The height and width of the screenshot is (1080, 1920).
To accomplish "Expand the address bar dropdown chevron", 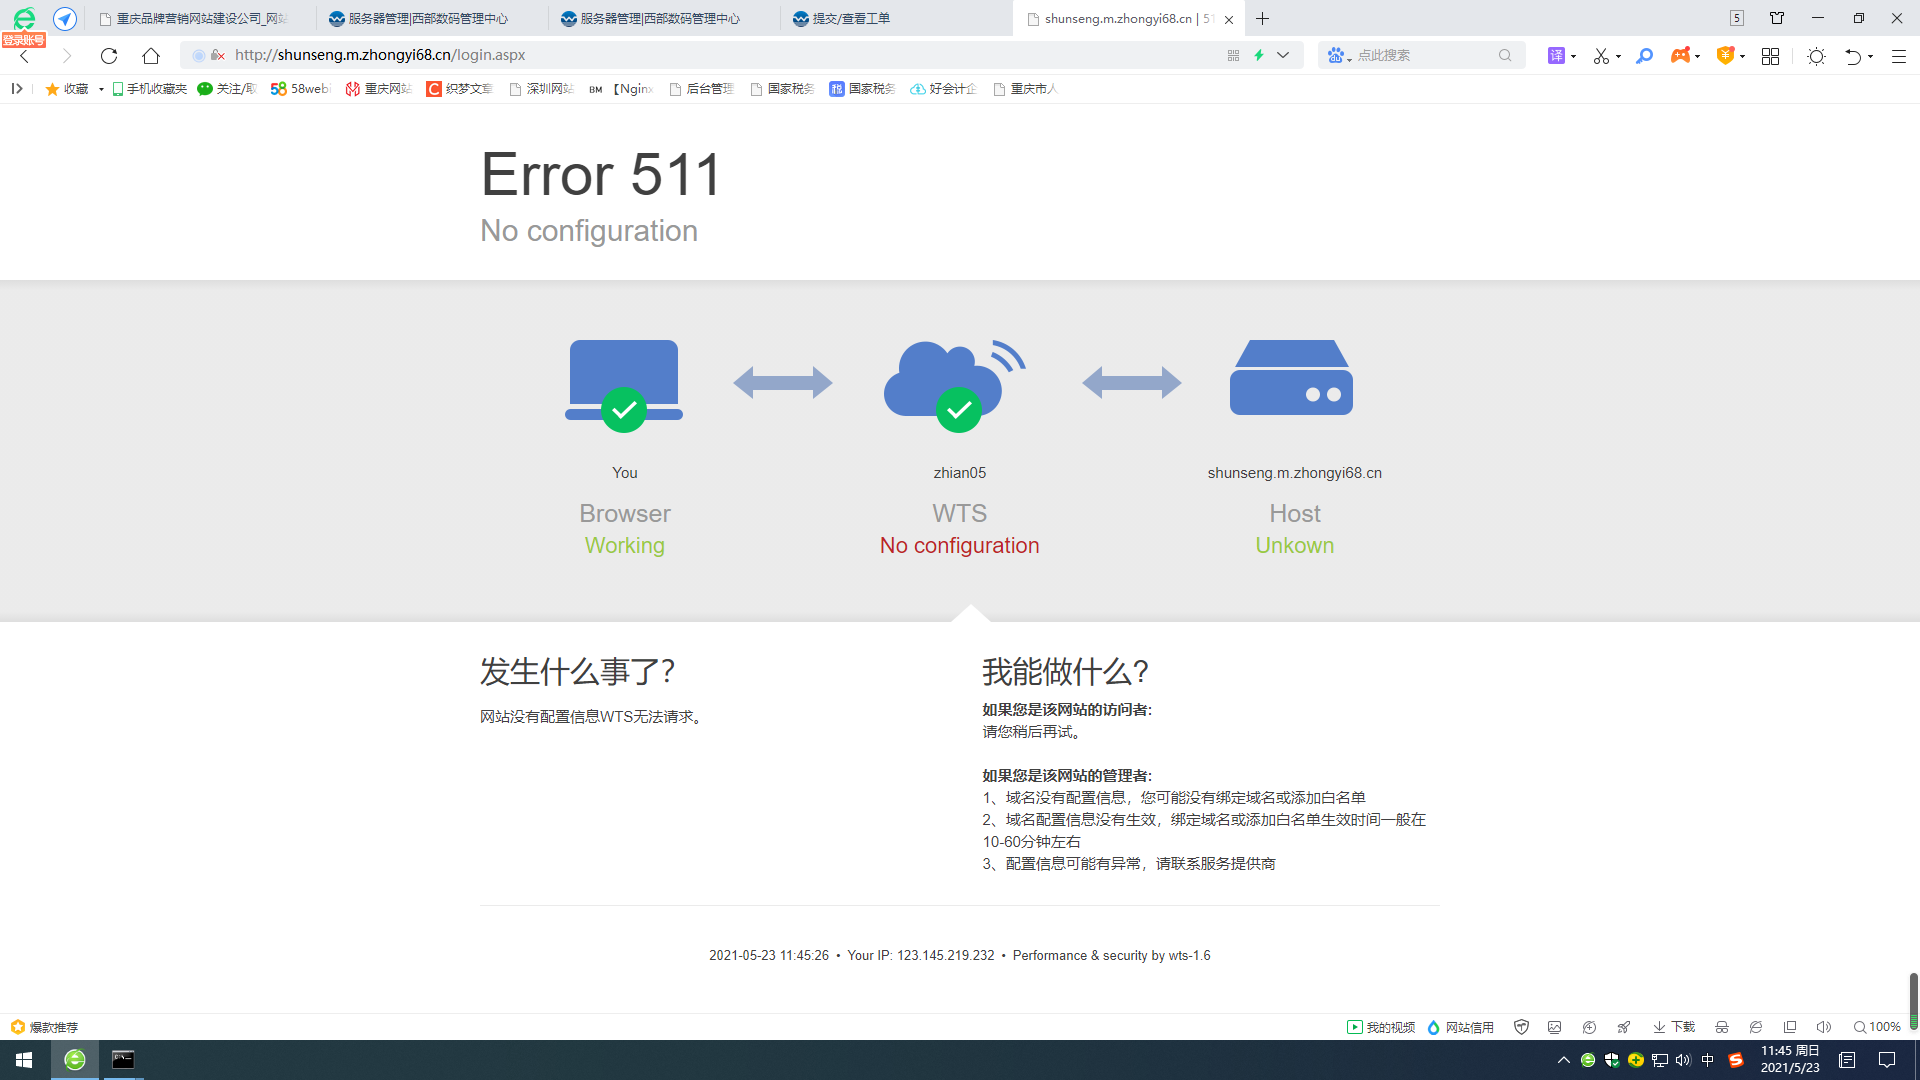I will tap(1283, 56).
